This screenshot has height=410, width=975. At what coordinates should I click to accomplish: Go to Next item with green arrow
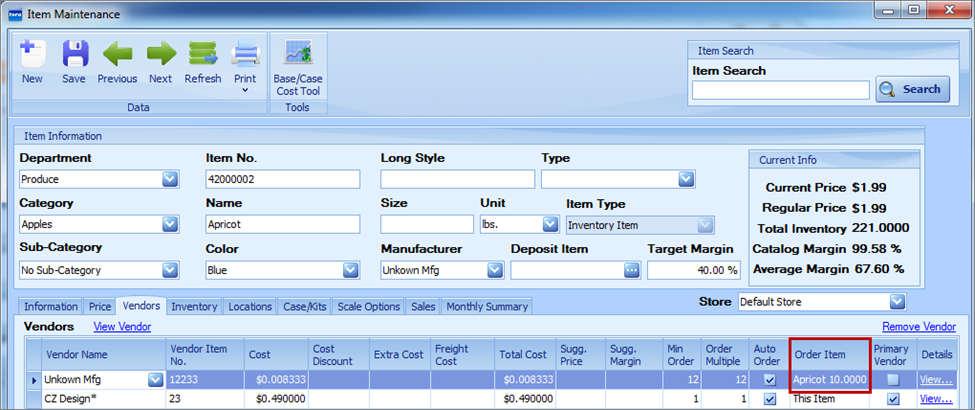(161, 55)
